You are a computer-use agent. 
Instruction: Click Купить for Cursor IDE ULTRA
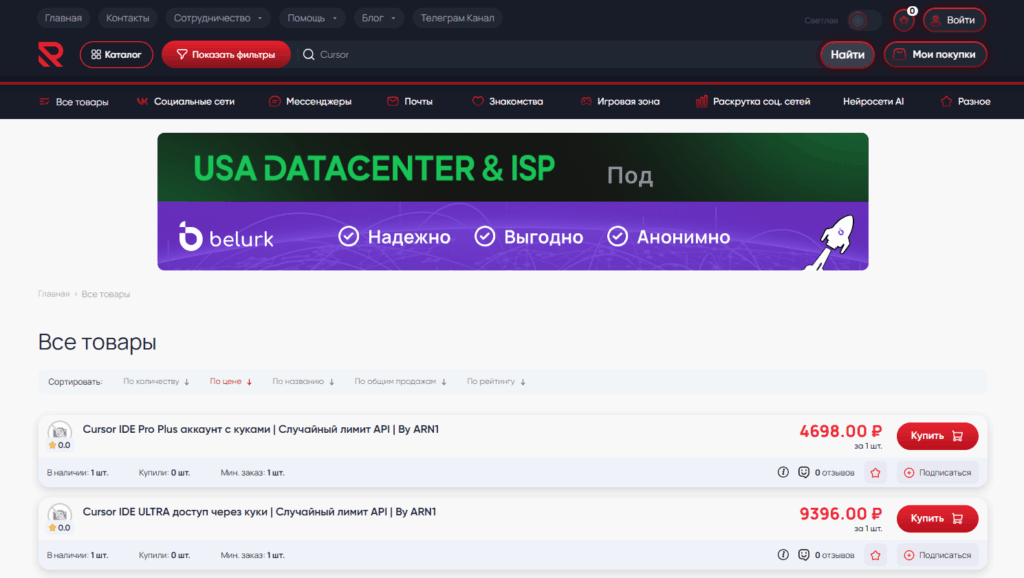(x=937, y=519)
